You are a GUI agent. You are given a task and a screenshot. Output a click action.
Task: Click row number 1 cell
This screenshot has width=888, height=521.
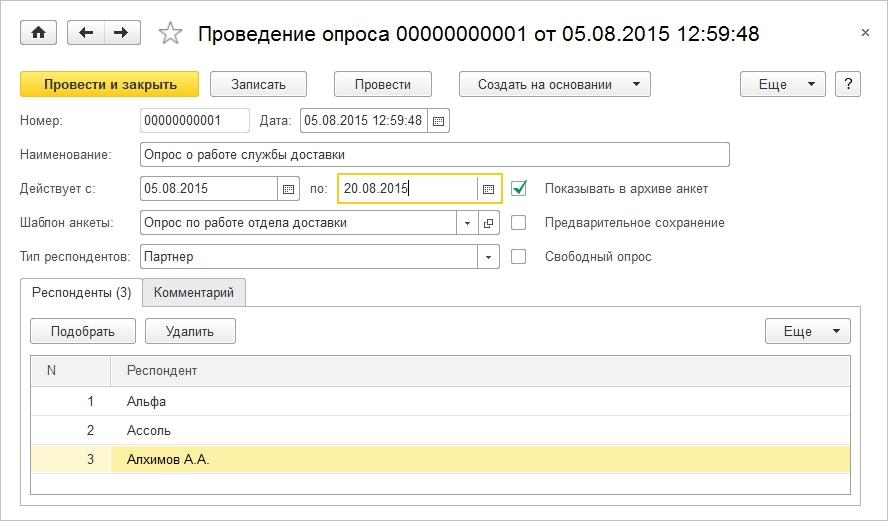click(71, 402)
